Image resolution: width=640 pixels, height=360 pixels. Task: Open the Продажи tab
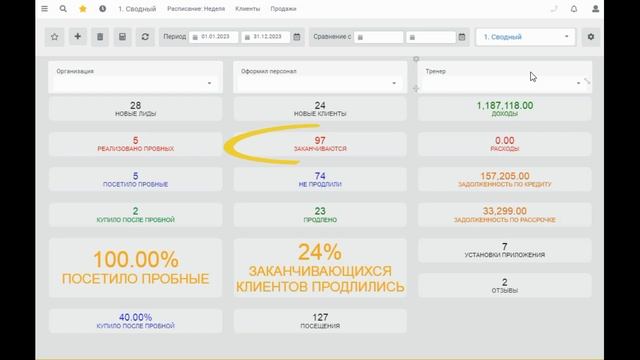tap(283, 9)
